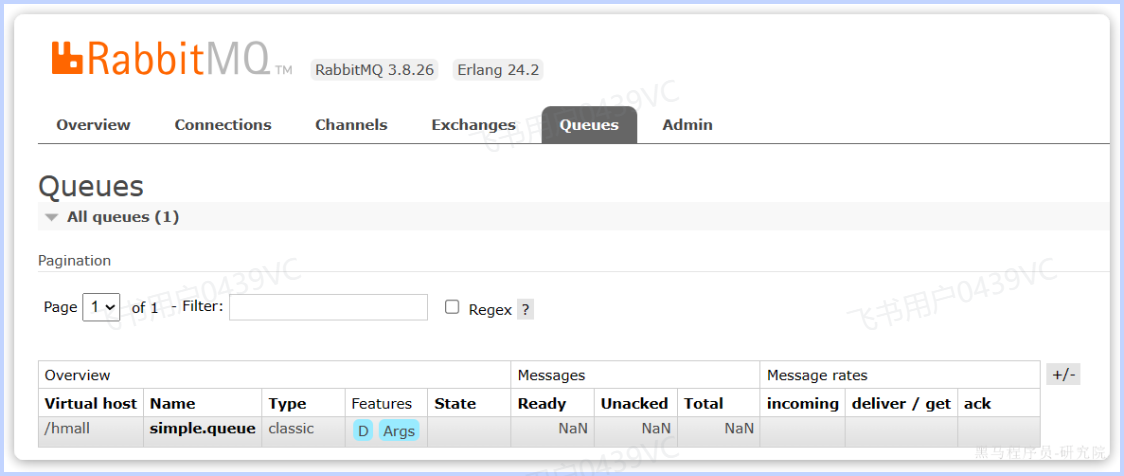The image size is (1124, 476).
Task: Click the Queues page heading
Action: coord(91,186)
